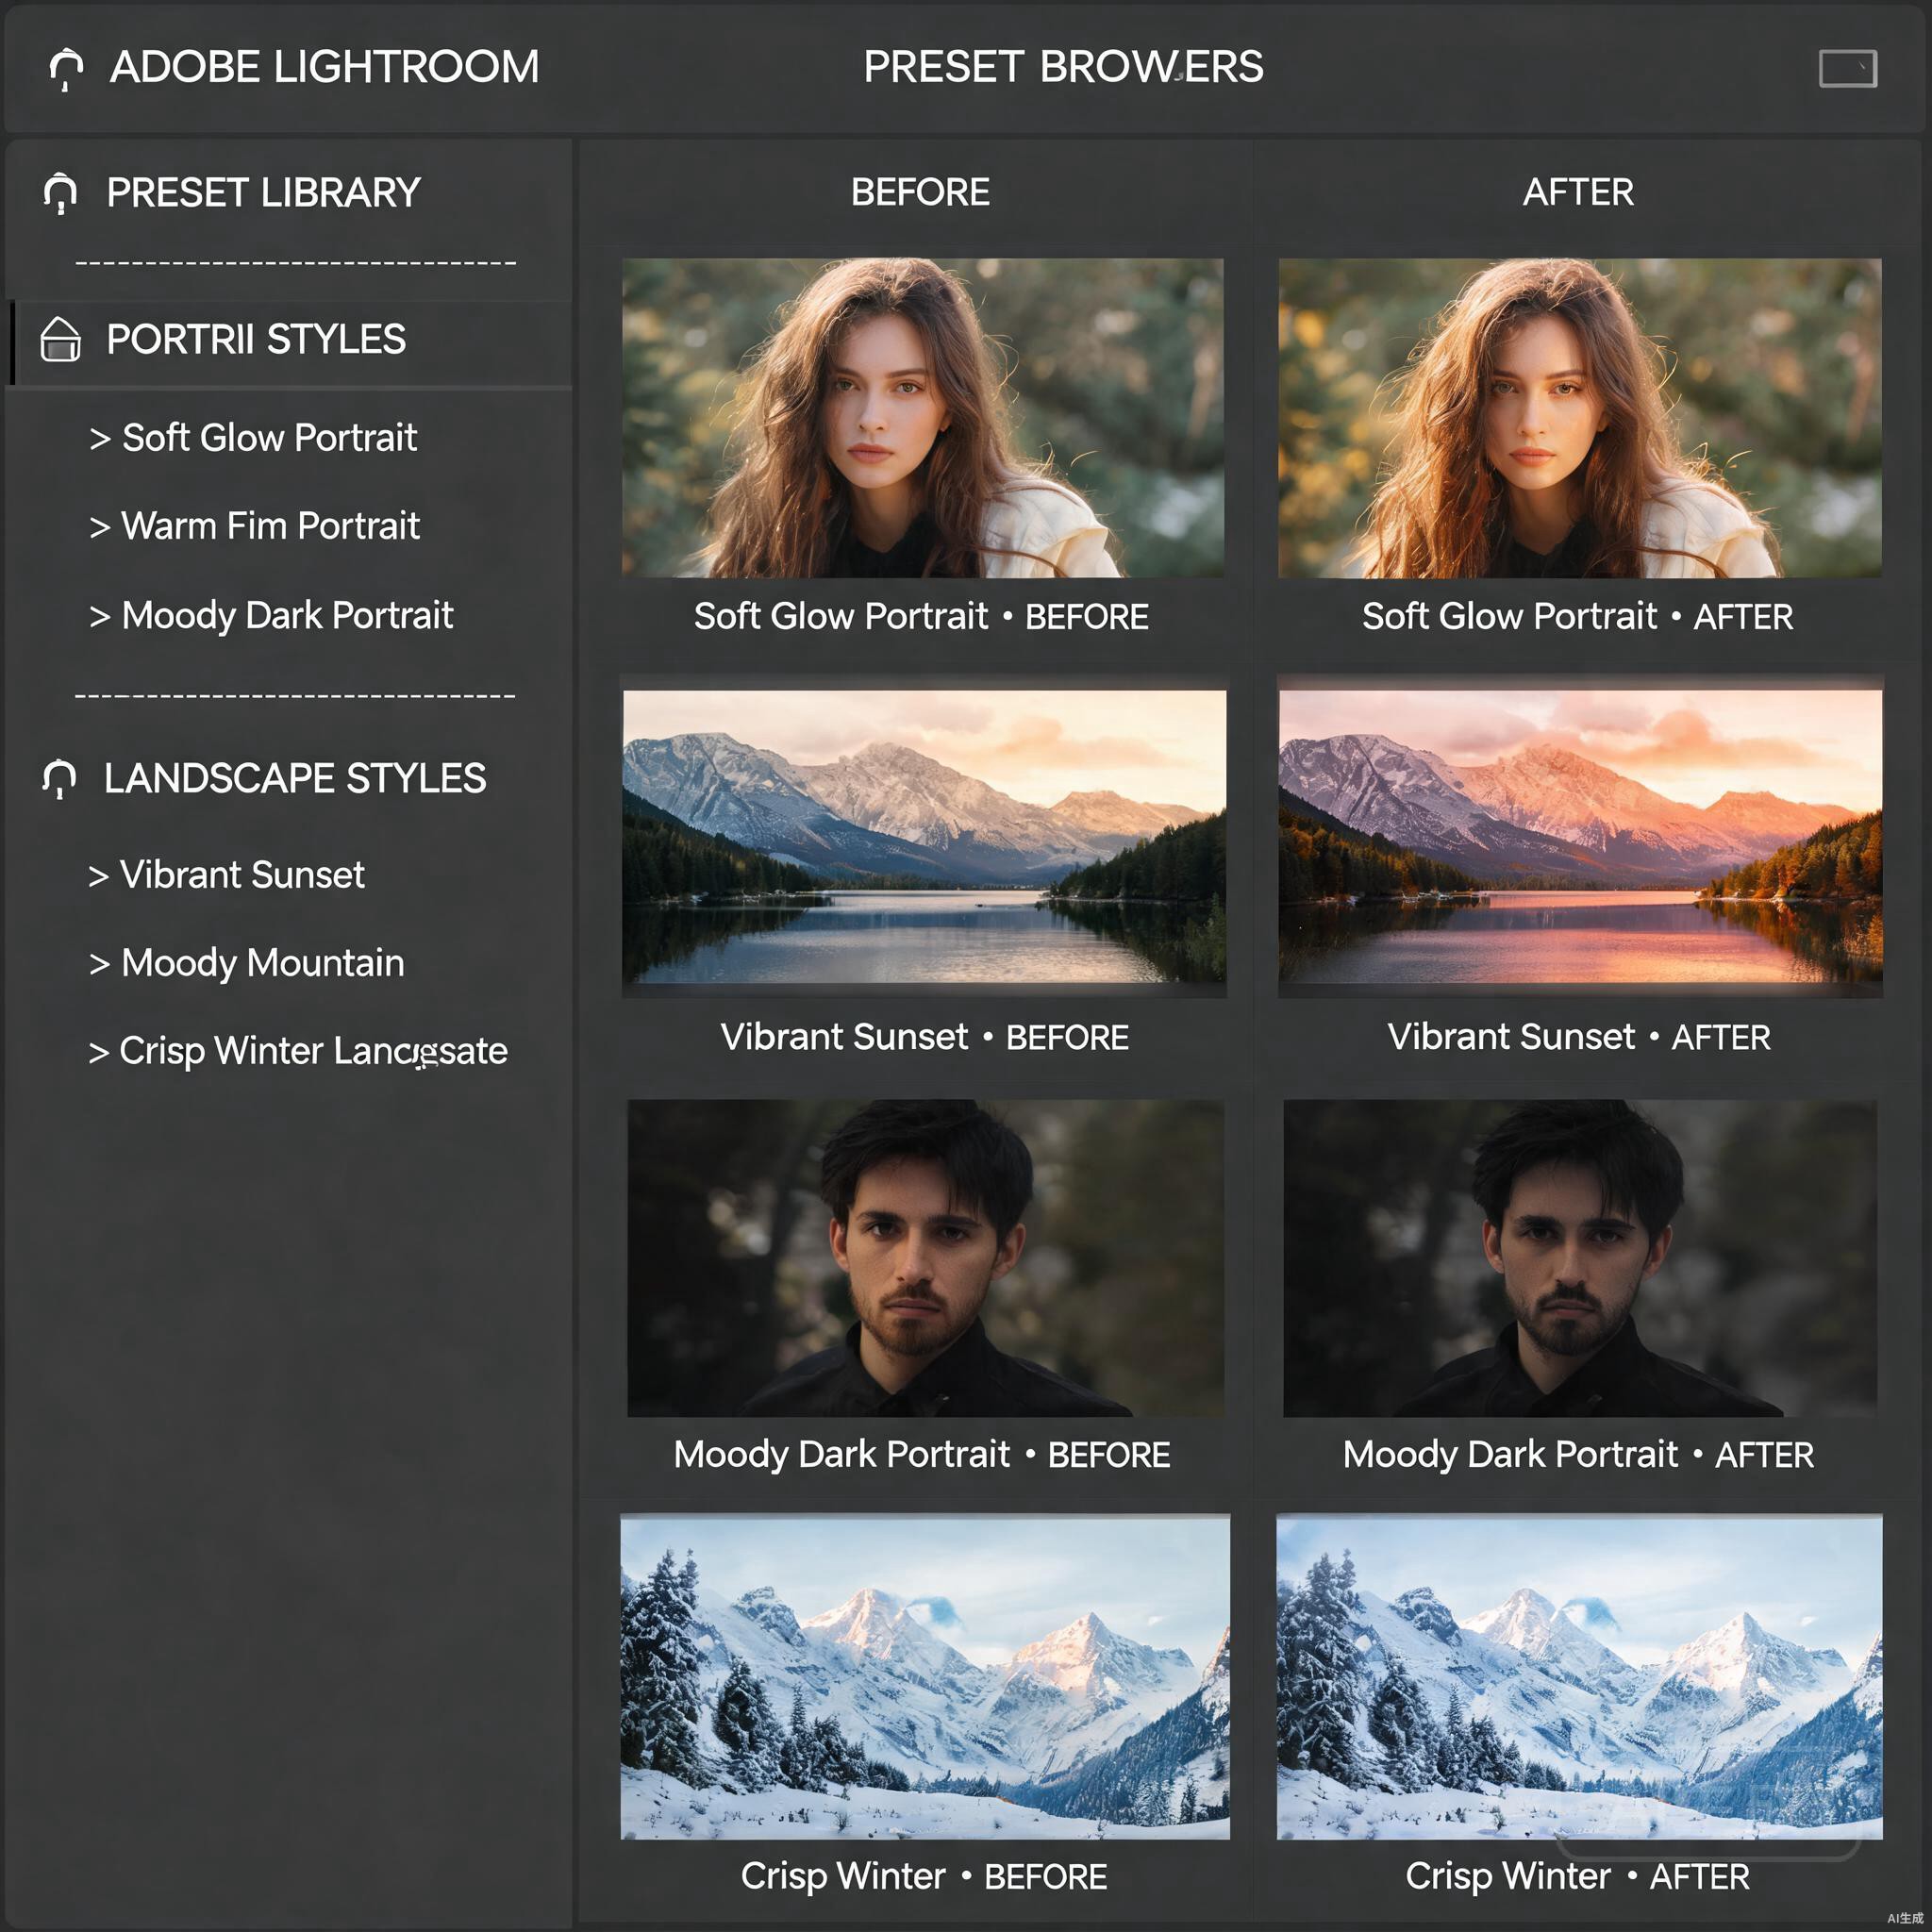Click the Landscape Styles section icon

[59, 779]
